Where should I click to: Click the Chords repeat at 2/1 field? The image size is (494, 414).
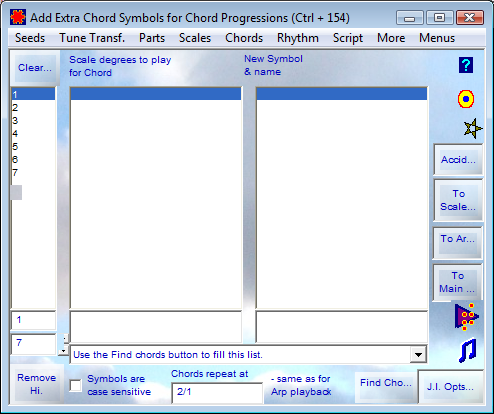click(217, 392)
